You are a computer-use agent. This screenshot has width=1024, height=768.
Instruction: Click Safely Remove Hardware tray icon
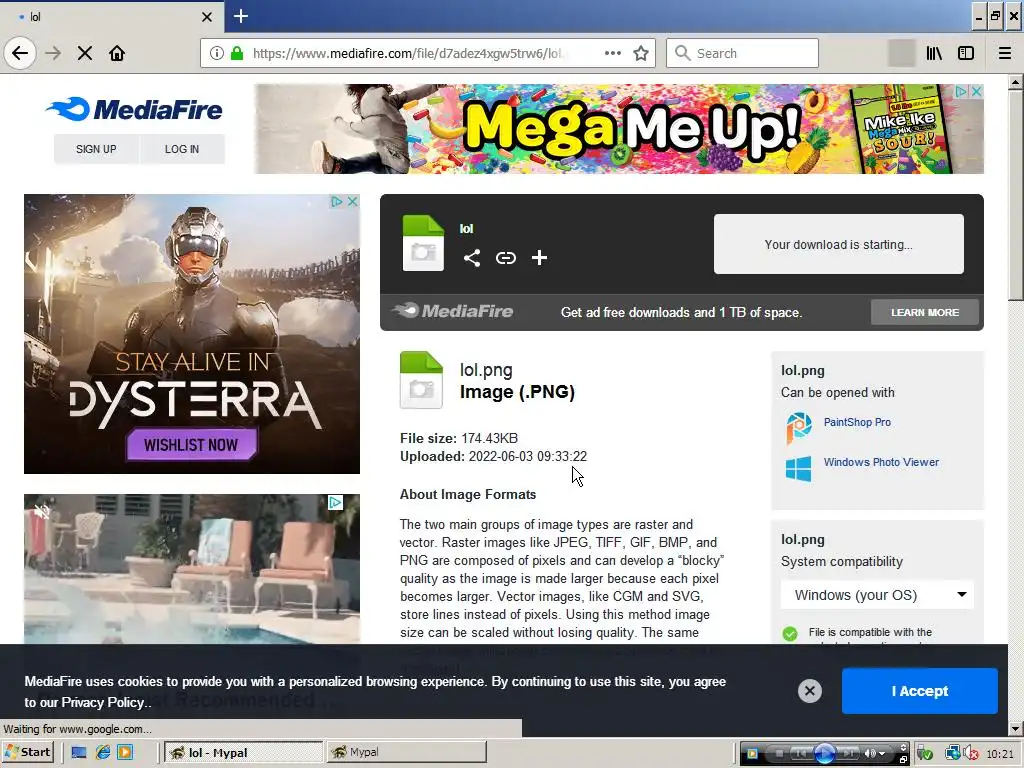click(x=924, y=753)
